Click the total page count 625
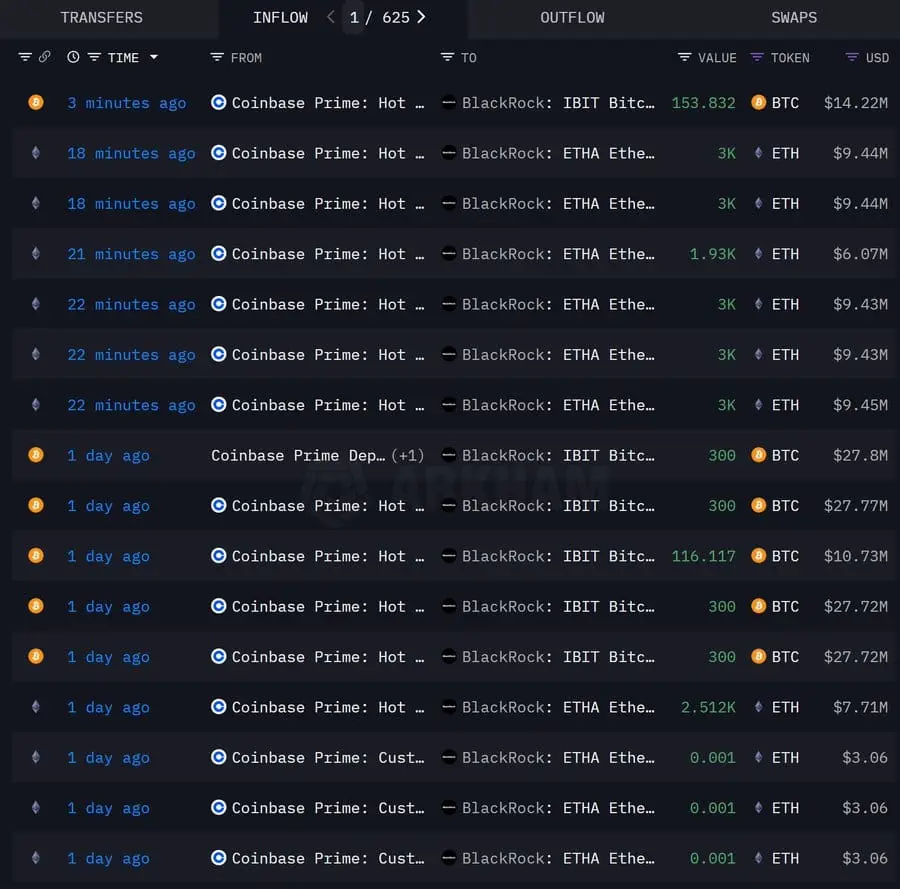 click(x=395, y=18)
